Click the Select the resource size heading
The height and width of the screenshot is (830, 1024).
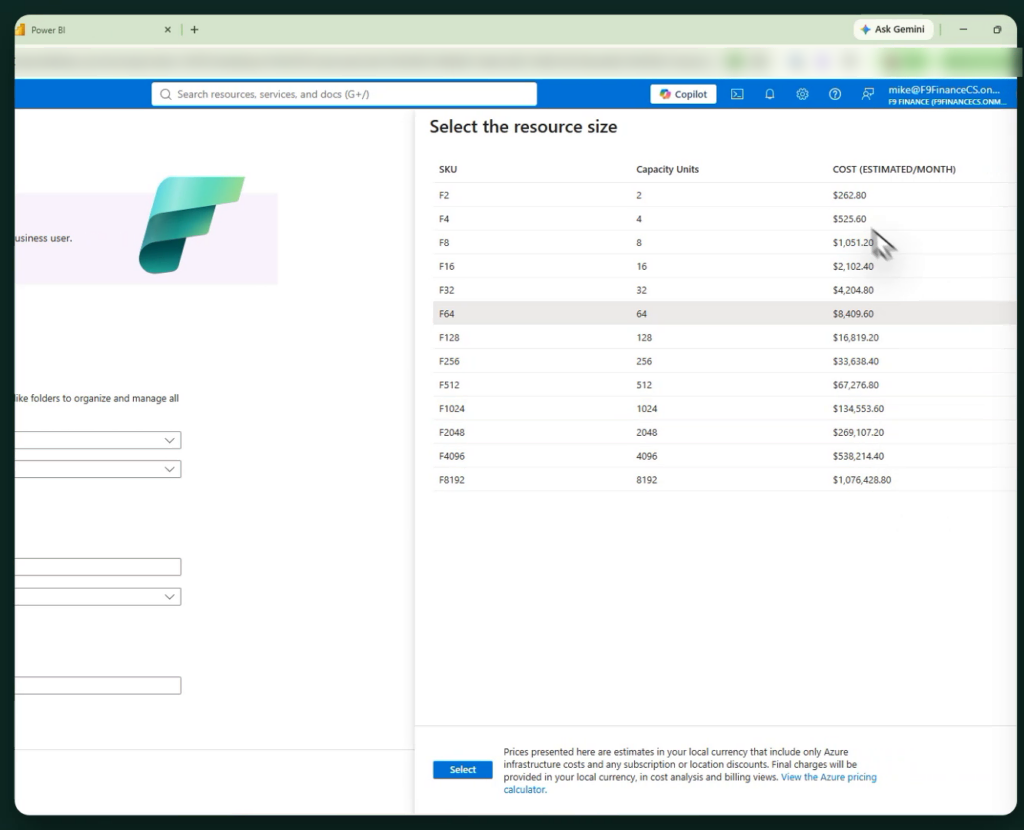[x=523, y=127]
